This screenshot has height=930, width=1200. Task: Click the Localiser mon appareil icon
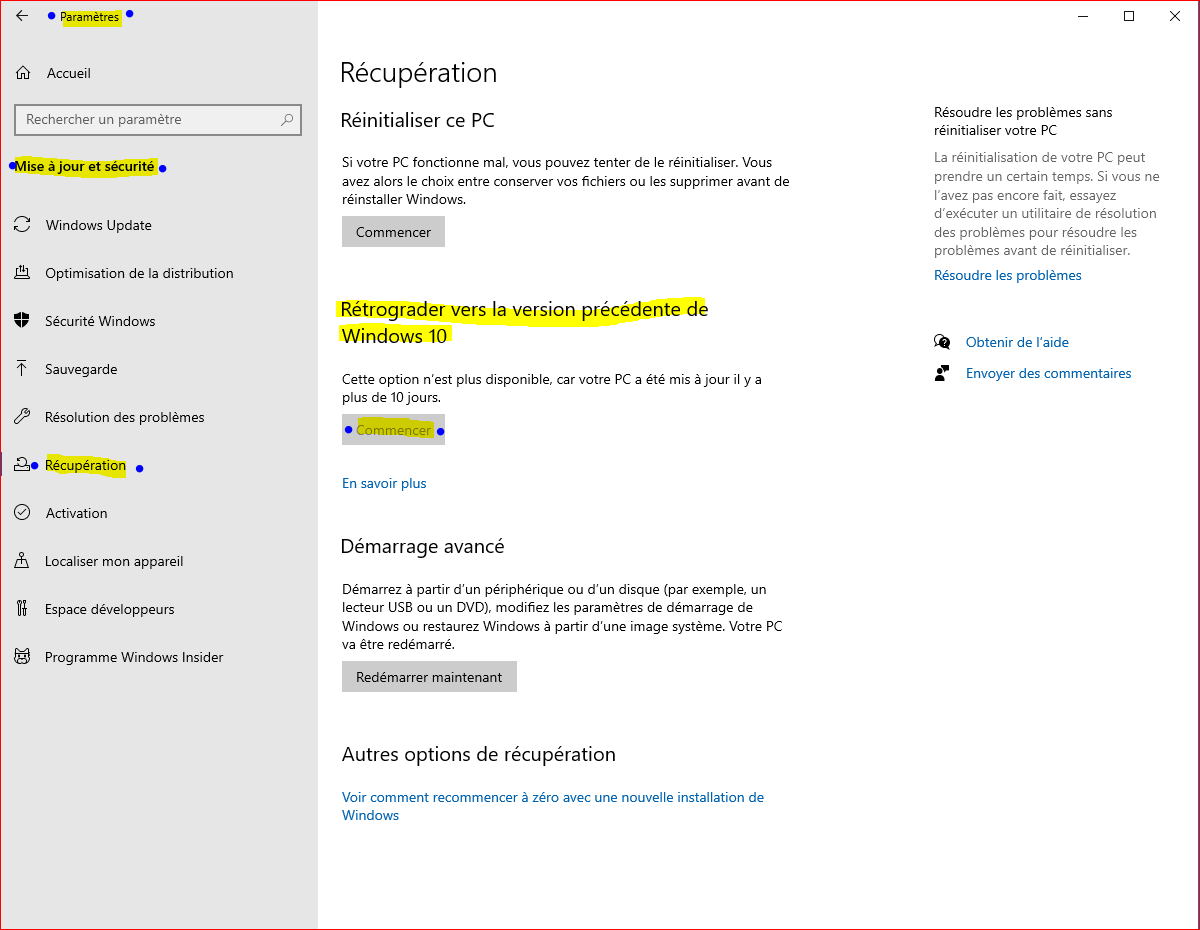pos(22,561)
